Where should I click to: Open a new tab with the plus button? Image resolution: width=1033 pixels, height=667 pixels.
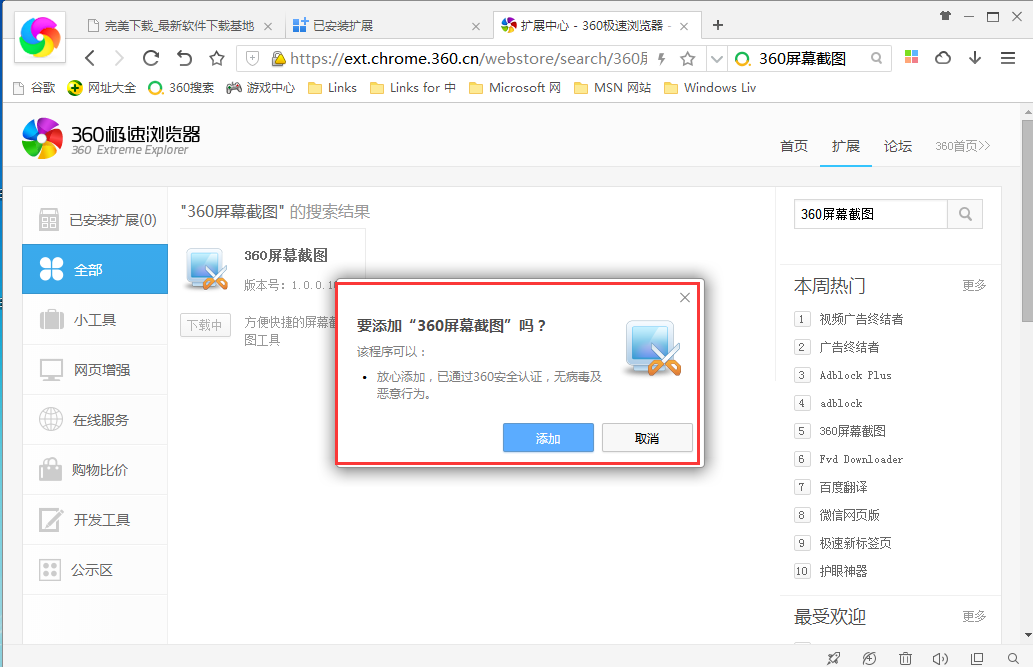(x=718, y=25)
